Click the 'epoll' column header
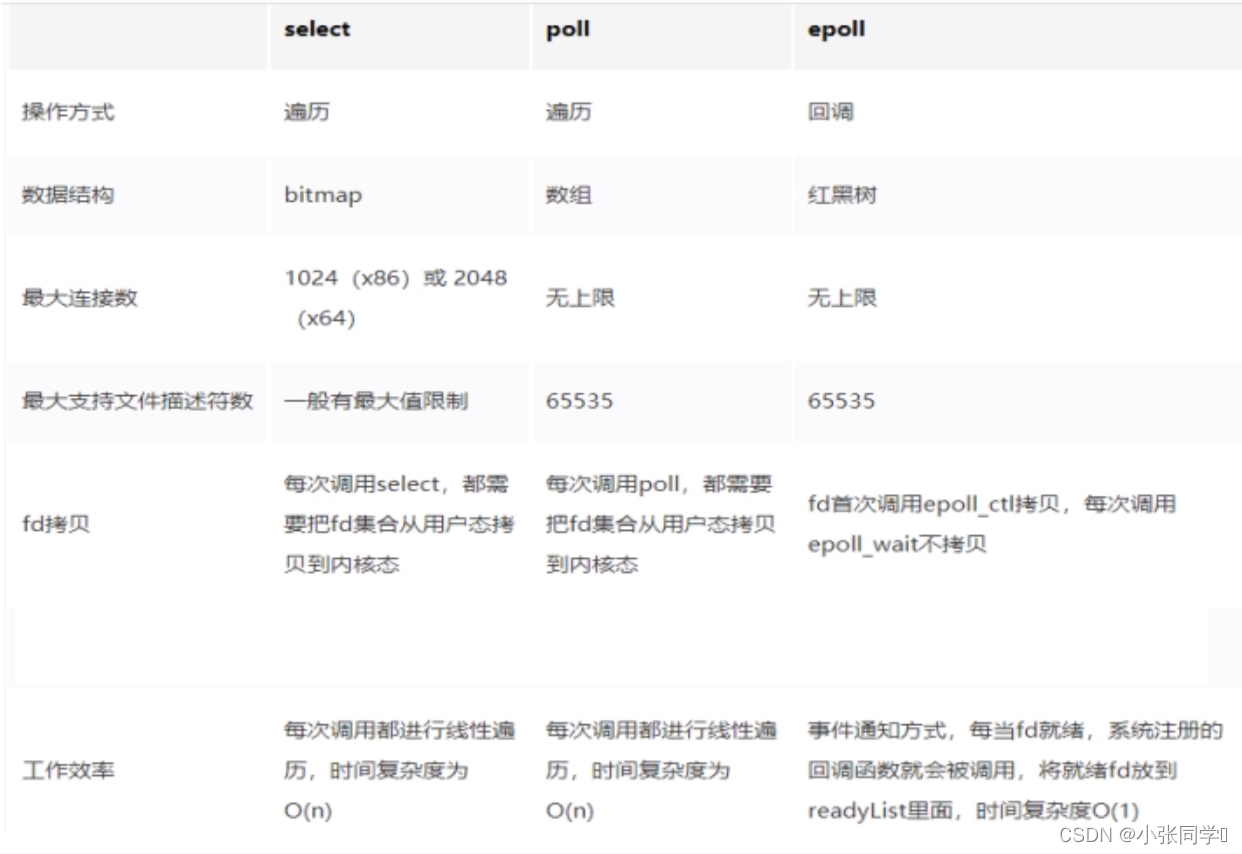 pos(836,30)
